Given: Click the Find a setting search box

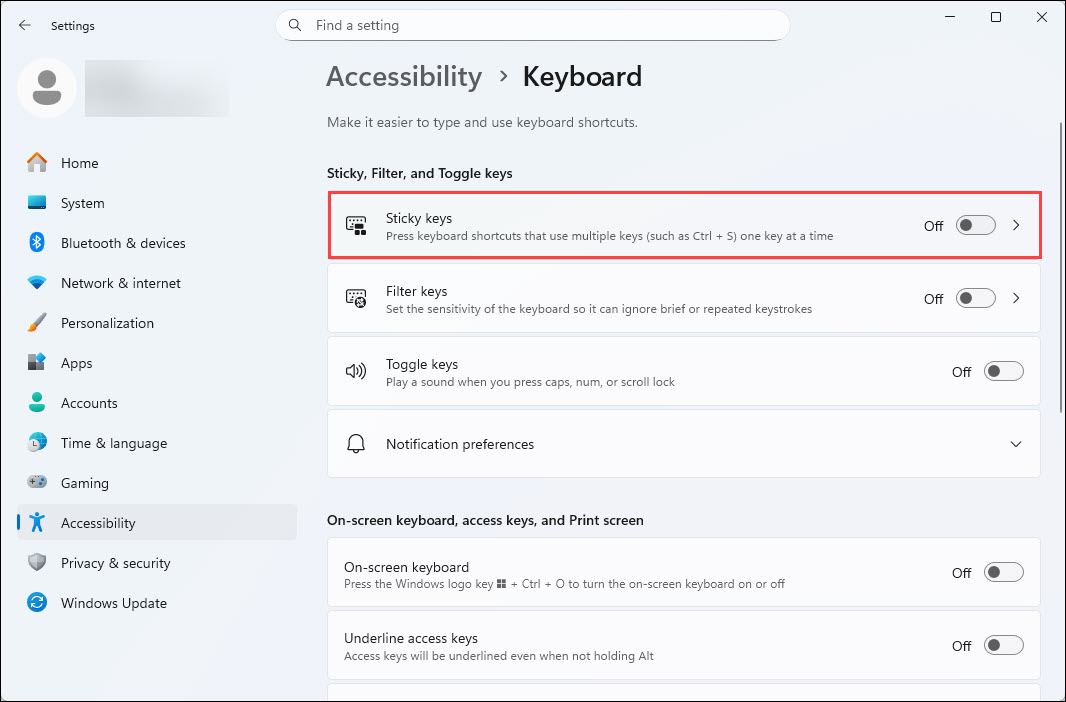Looking at the screenshot, I should click(540, 25).
